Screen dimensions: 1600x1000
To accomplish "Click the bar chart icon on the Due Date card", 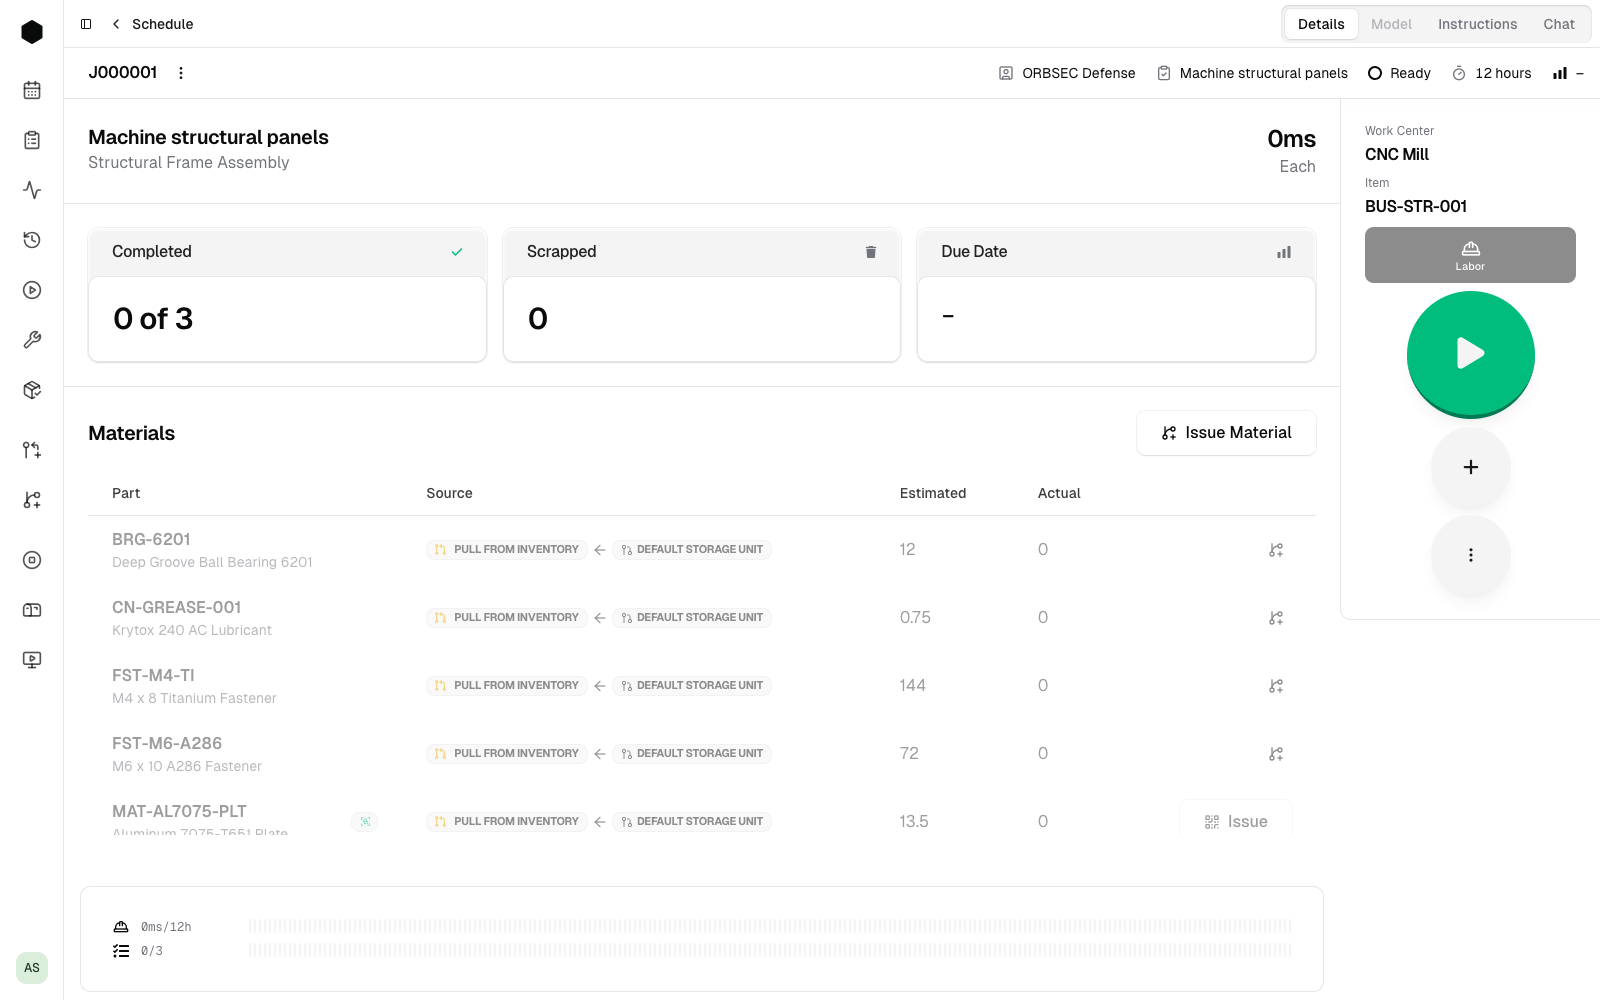I will (1284, 252).
